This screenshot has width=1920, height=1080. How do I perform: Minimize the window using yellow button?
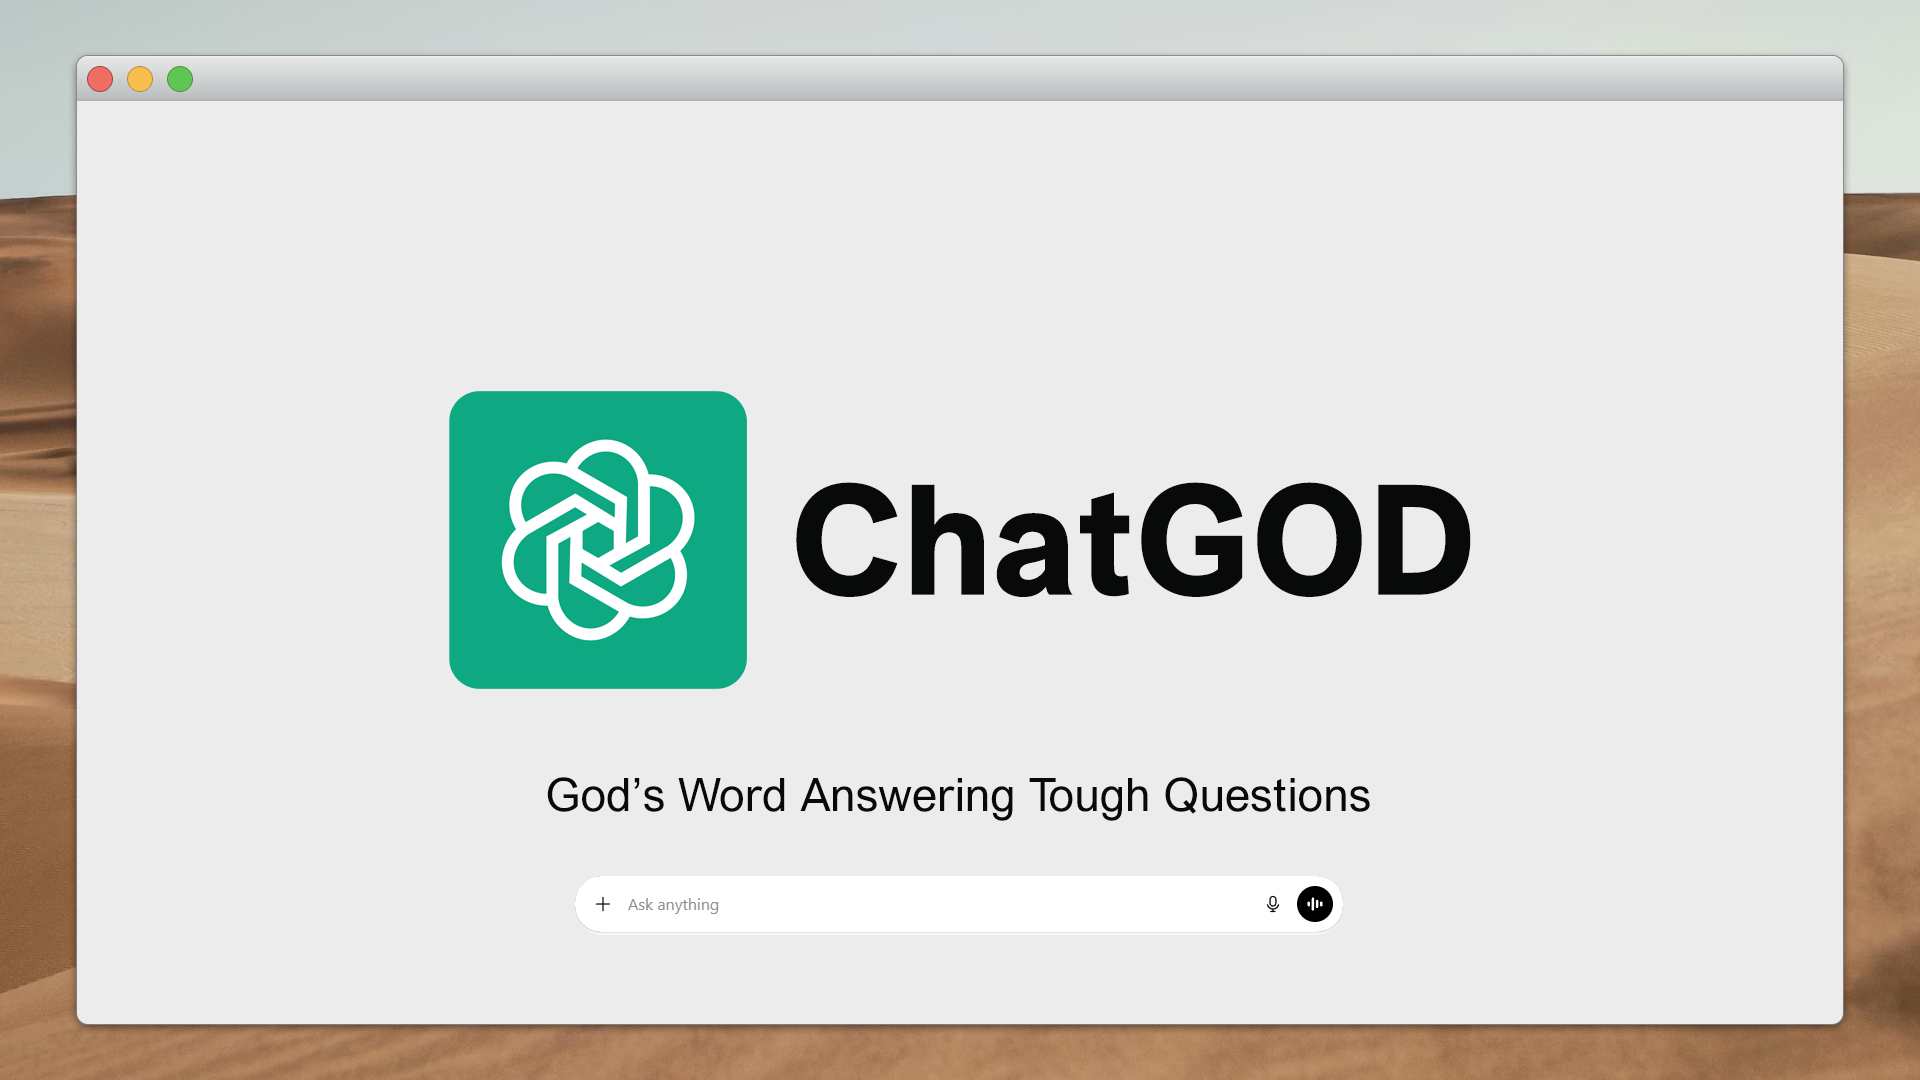pyautogui.click(x=140, y=79)
